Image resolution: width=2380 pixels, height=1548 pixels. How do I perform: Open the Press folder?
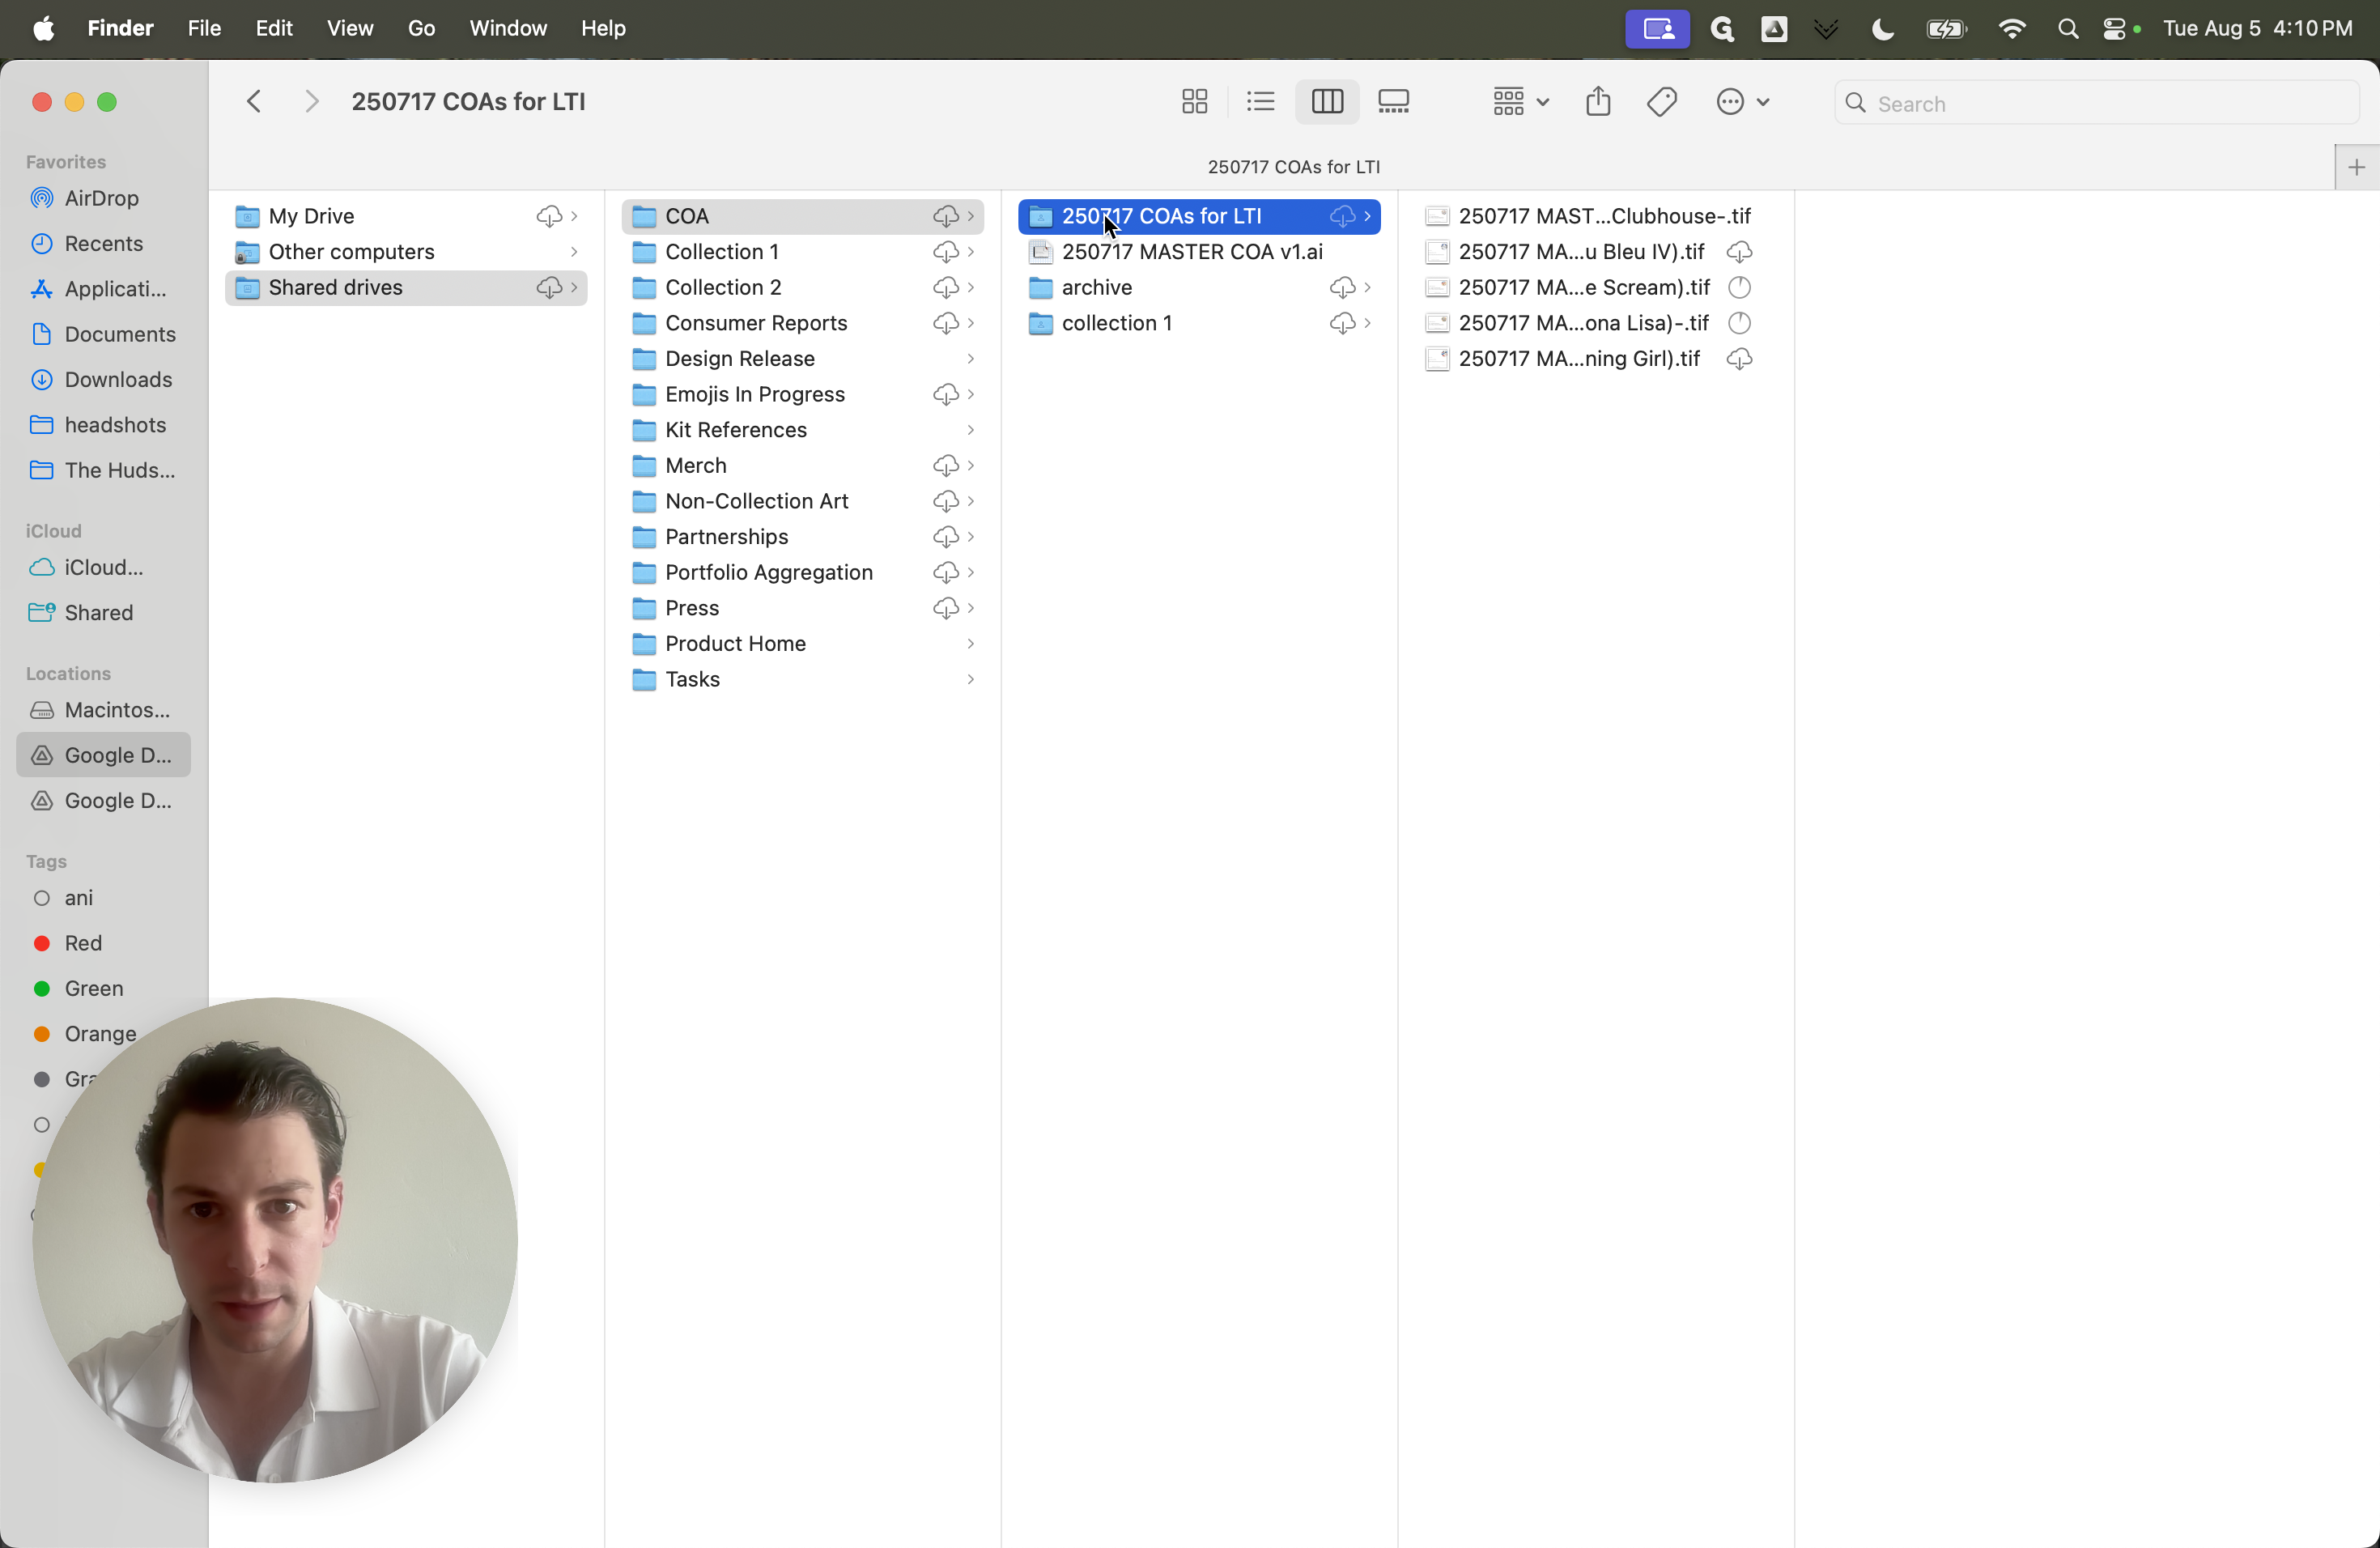pyautogui.click(x=803, y=608)
